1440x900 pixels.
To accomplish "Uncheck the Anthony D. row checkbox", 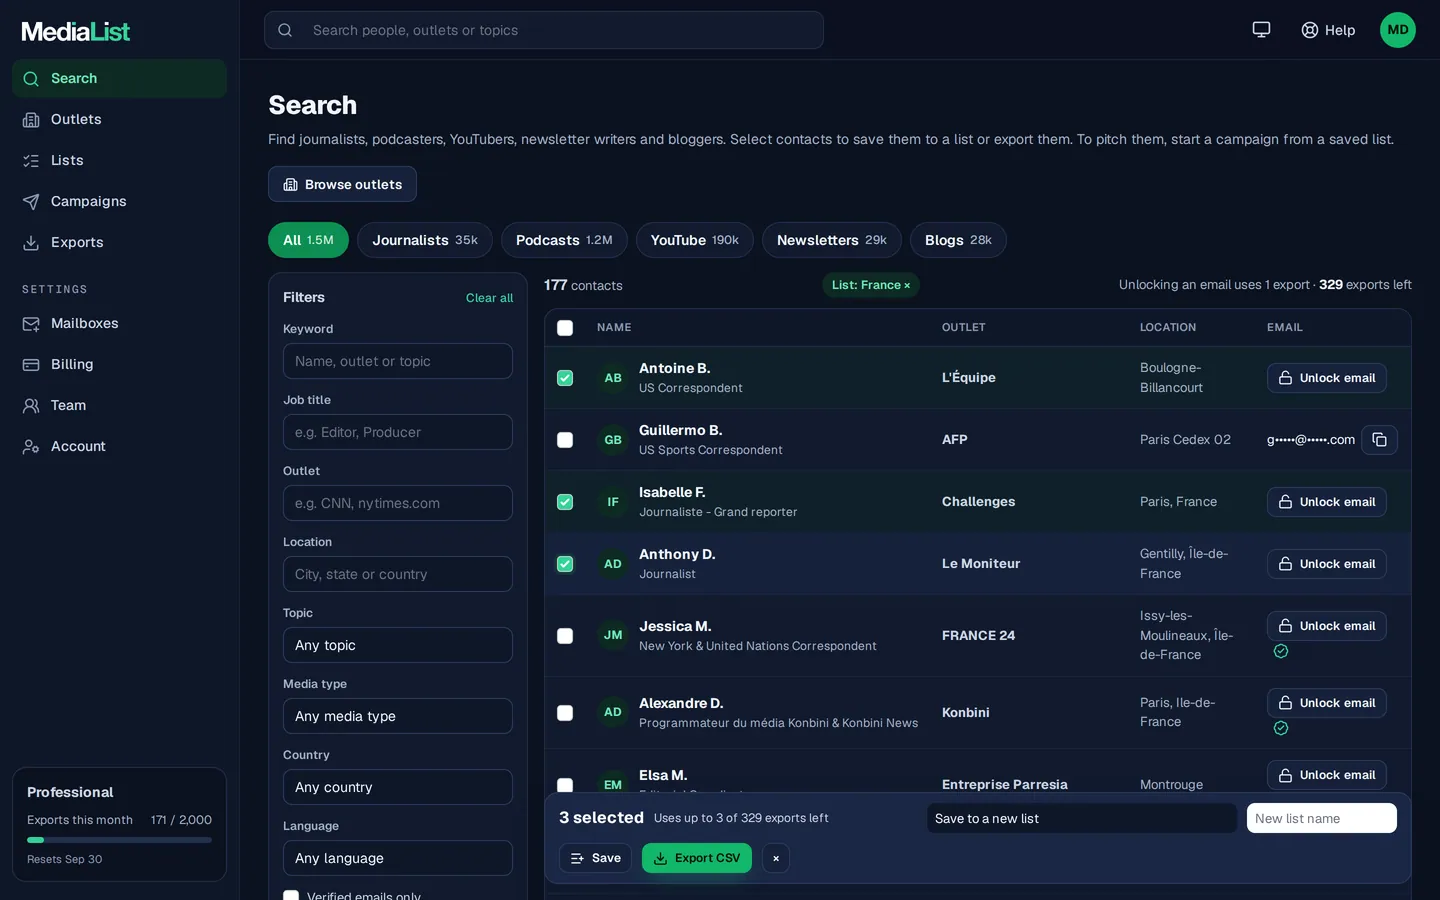I will (x=565, y=564).
